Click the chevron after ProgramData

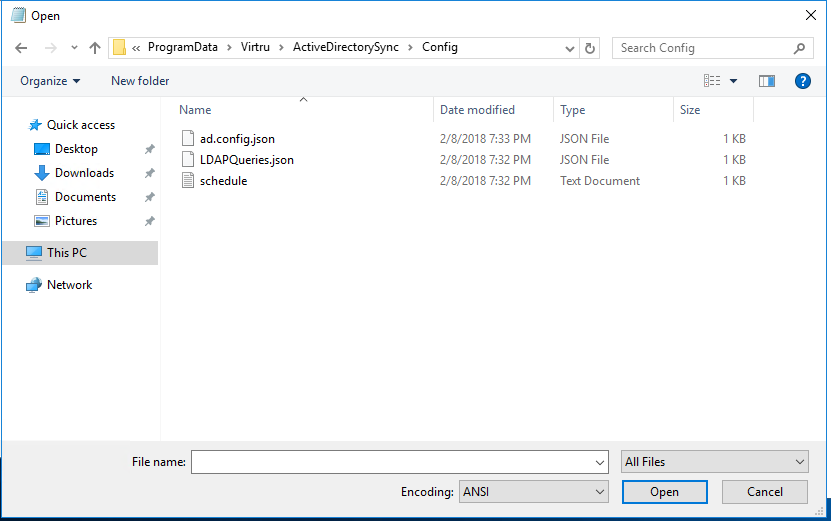click(x=229, y=48)
